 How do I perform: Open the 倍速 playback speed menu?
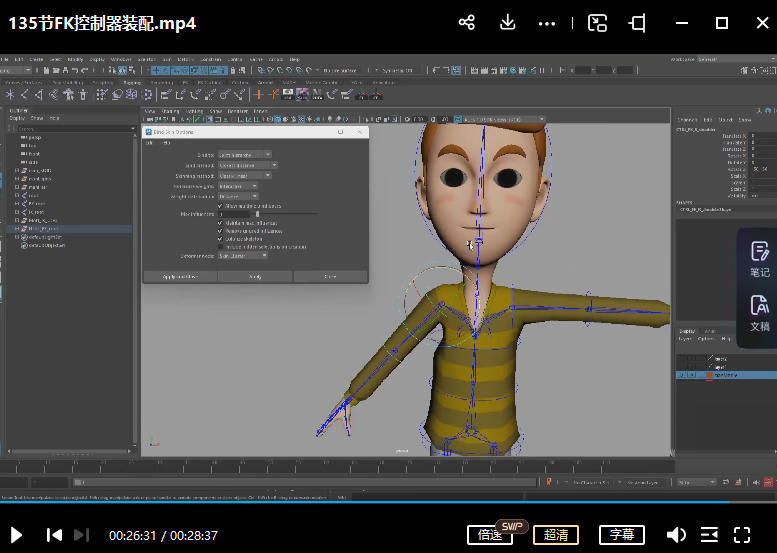point(490,535)
